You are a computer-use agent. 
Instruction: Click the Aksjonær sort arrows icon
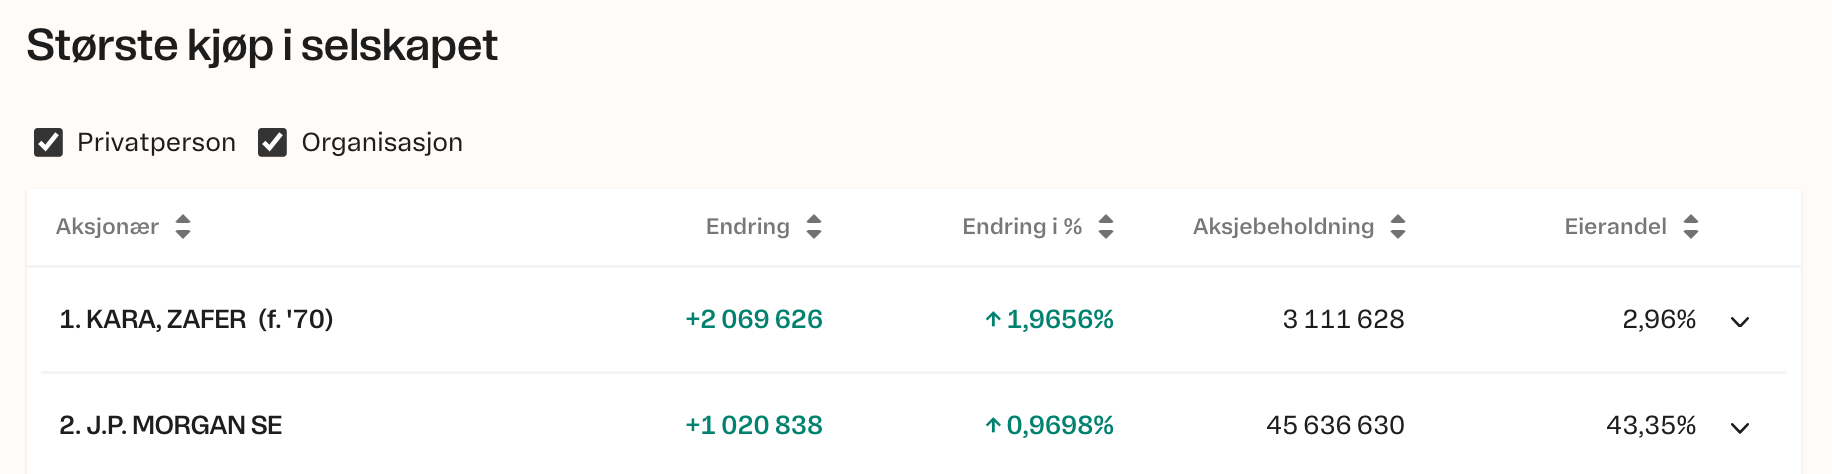pyautogui.click(x=183, y=227)
